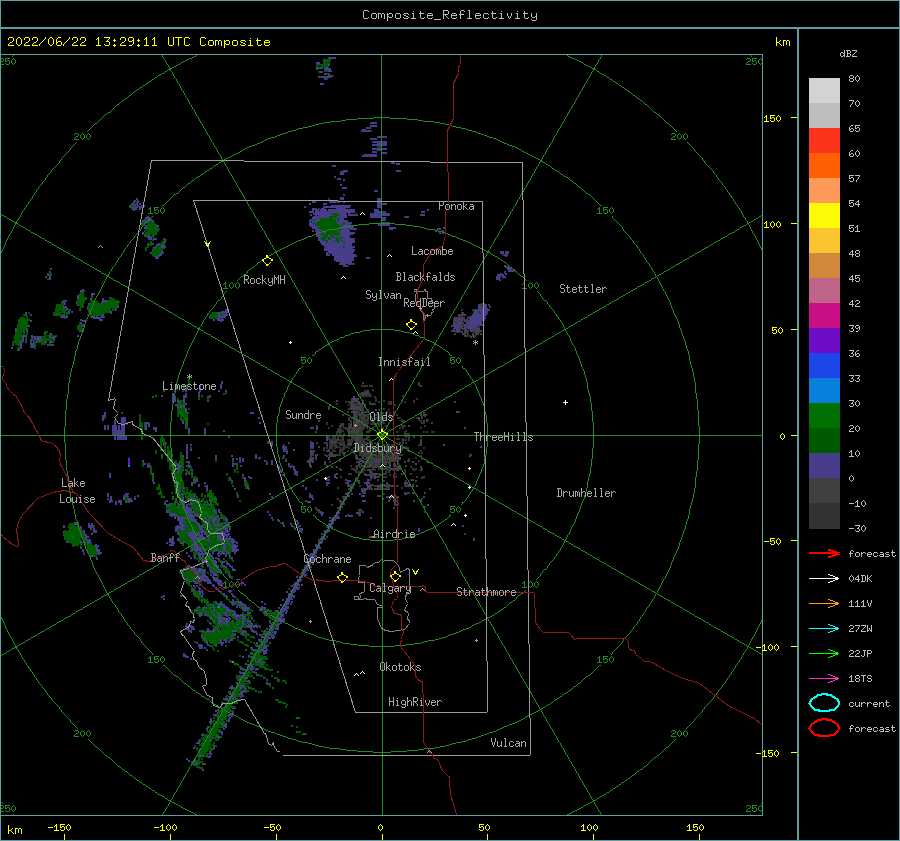Image resolution: width=900 pixels, height=841 pixels.
Task: Click the red forecast ellipse in legend
Action: click(824, 728)
